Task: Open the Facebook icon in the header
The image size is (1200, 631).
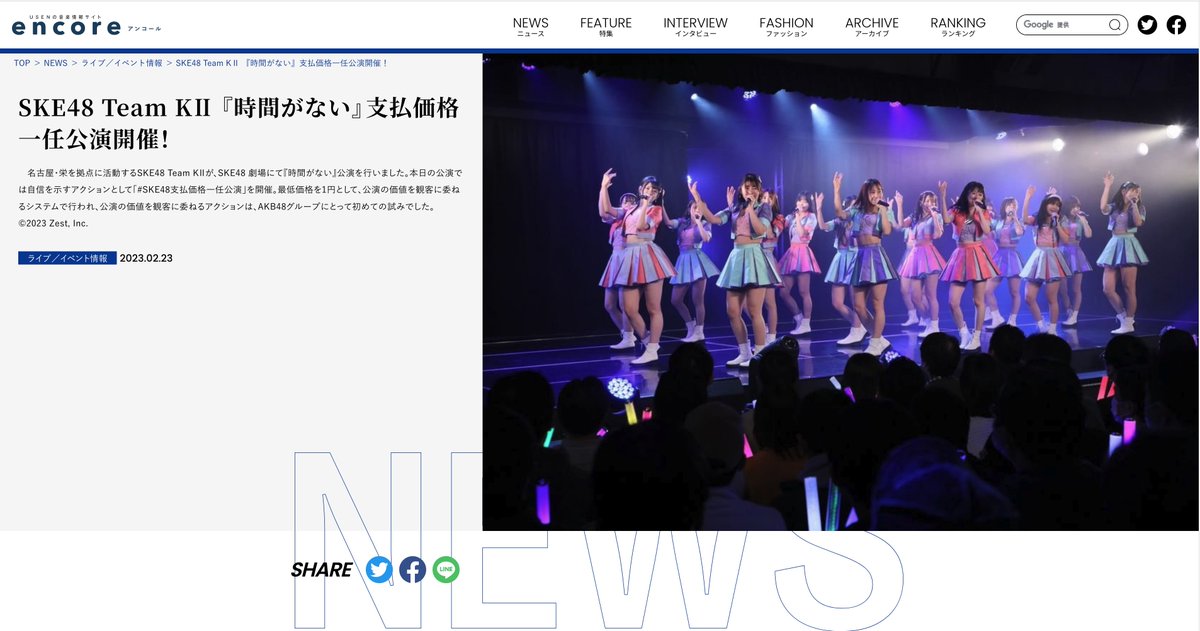Action: click(1176, 25)
